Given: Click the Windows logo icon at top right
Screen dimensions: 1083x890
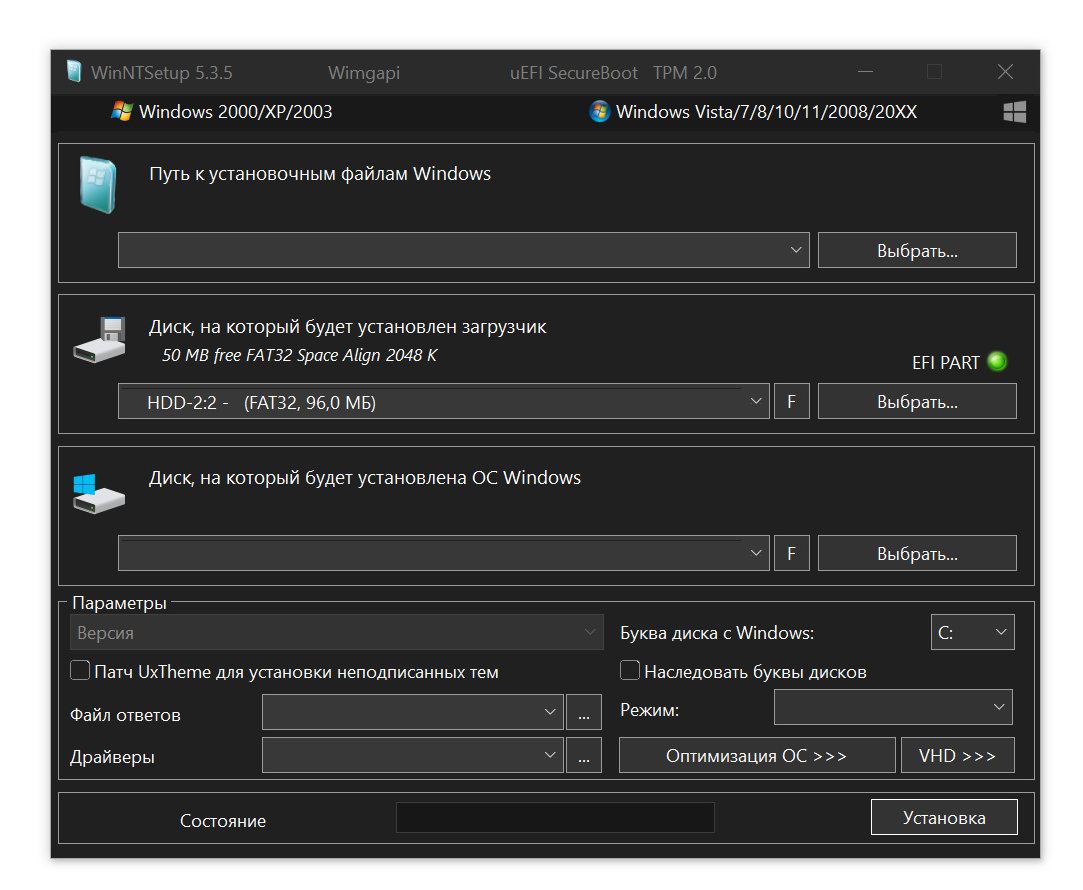Looking at the screenshot, I should (x=1015, y=112).
